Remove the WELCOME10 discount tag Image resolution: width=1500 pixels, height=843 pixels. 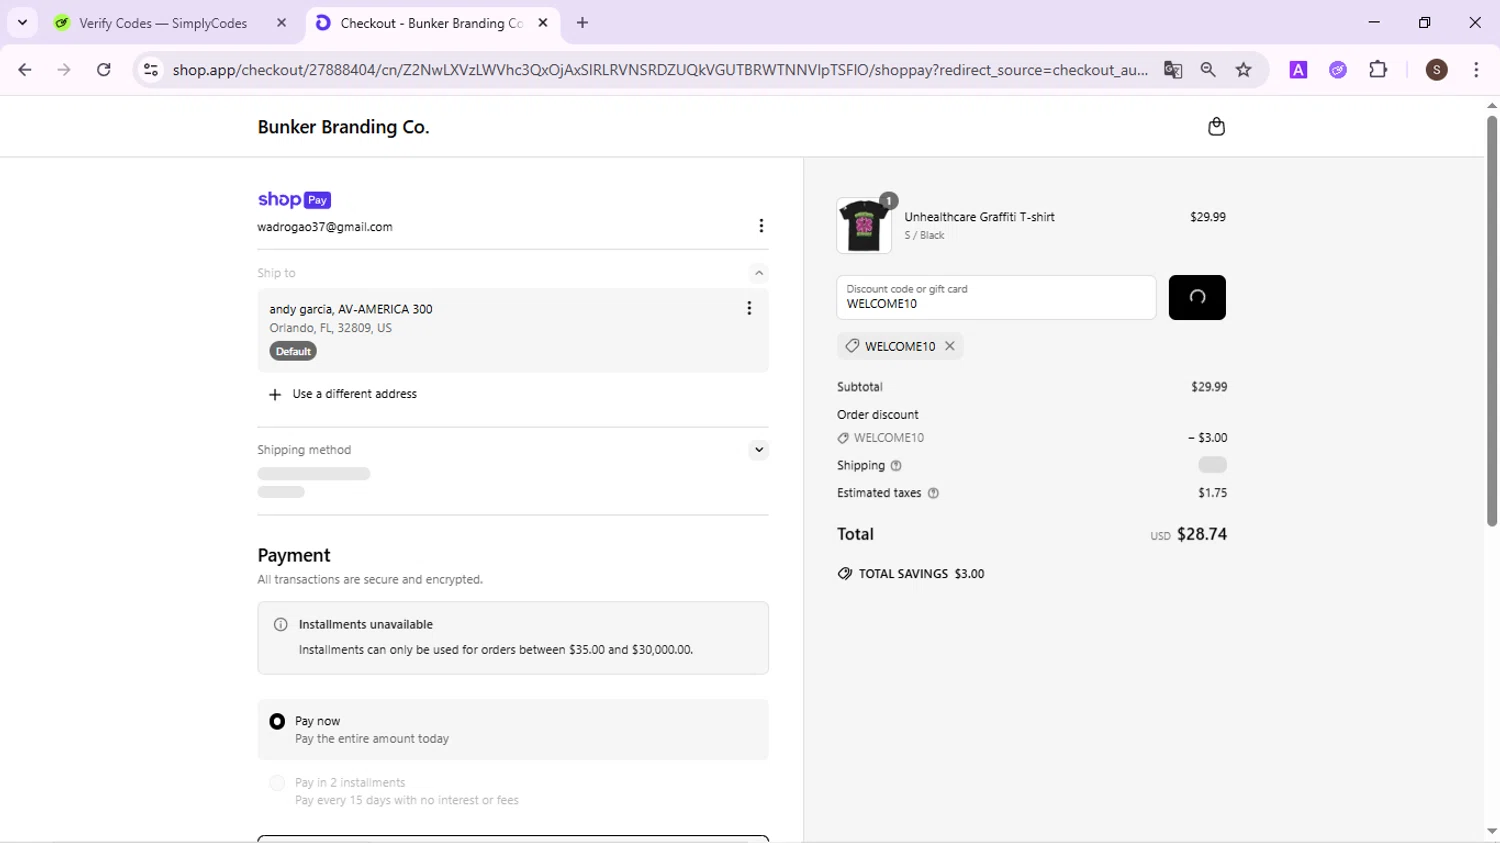click(x=950, y=346)
